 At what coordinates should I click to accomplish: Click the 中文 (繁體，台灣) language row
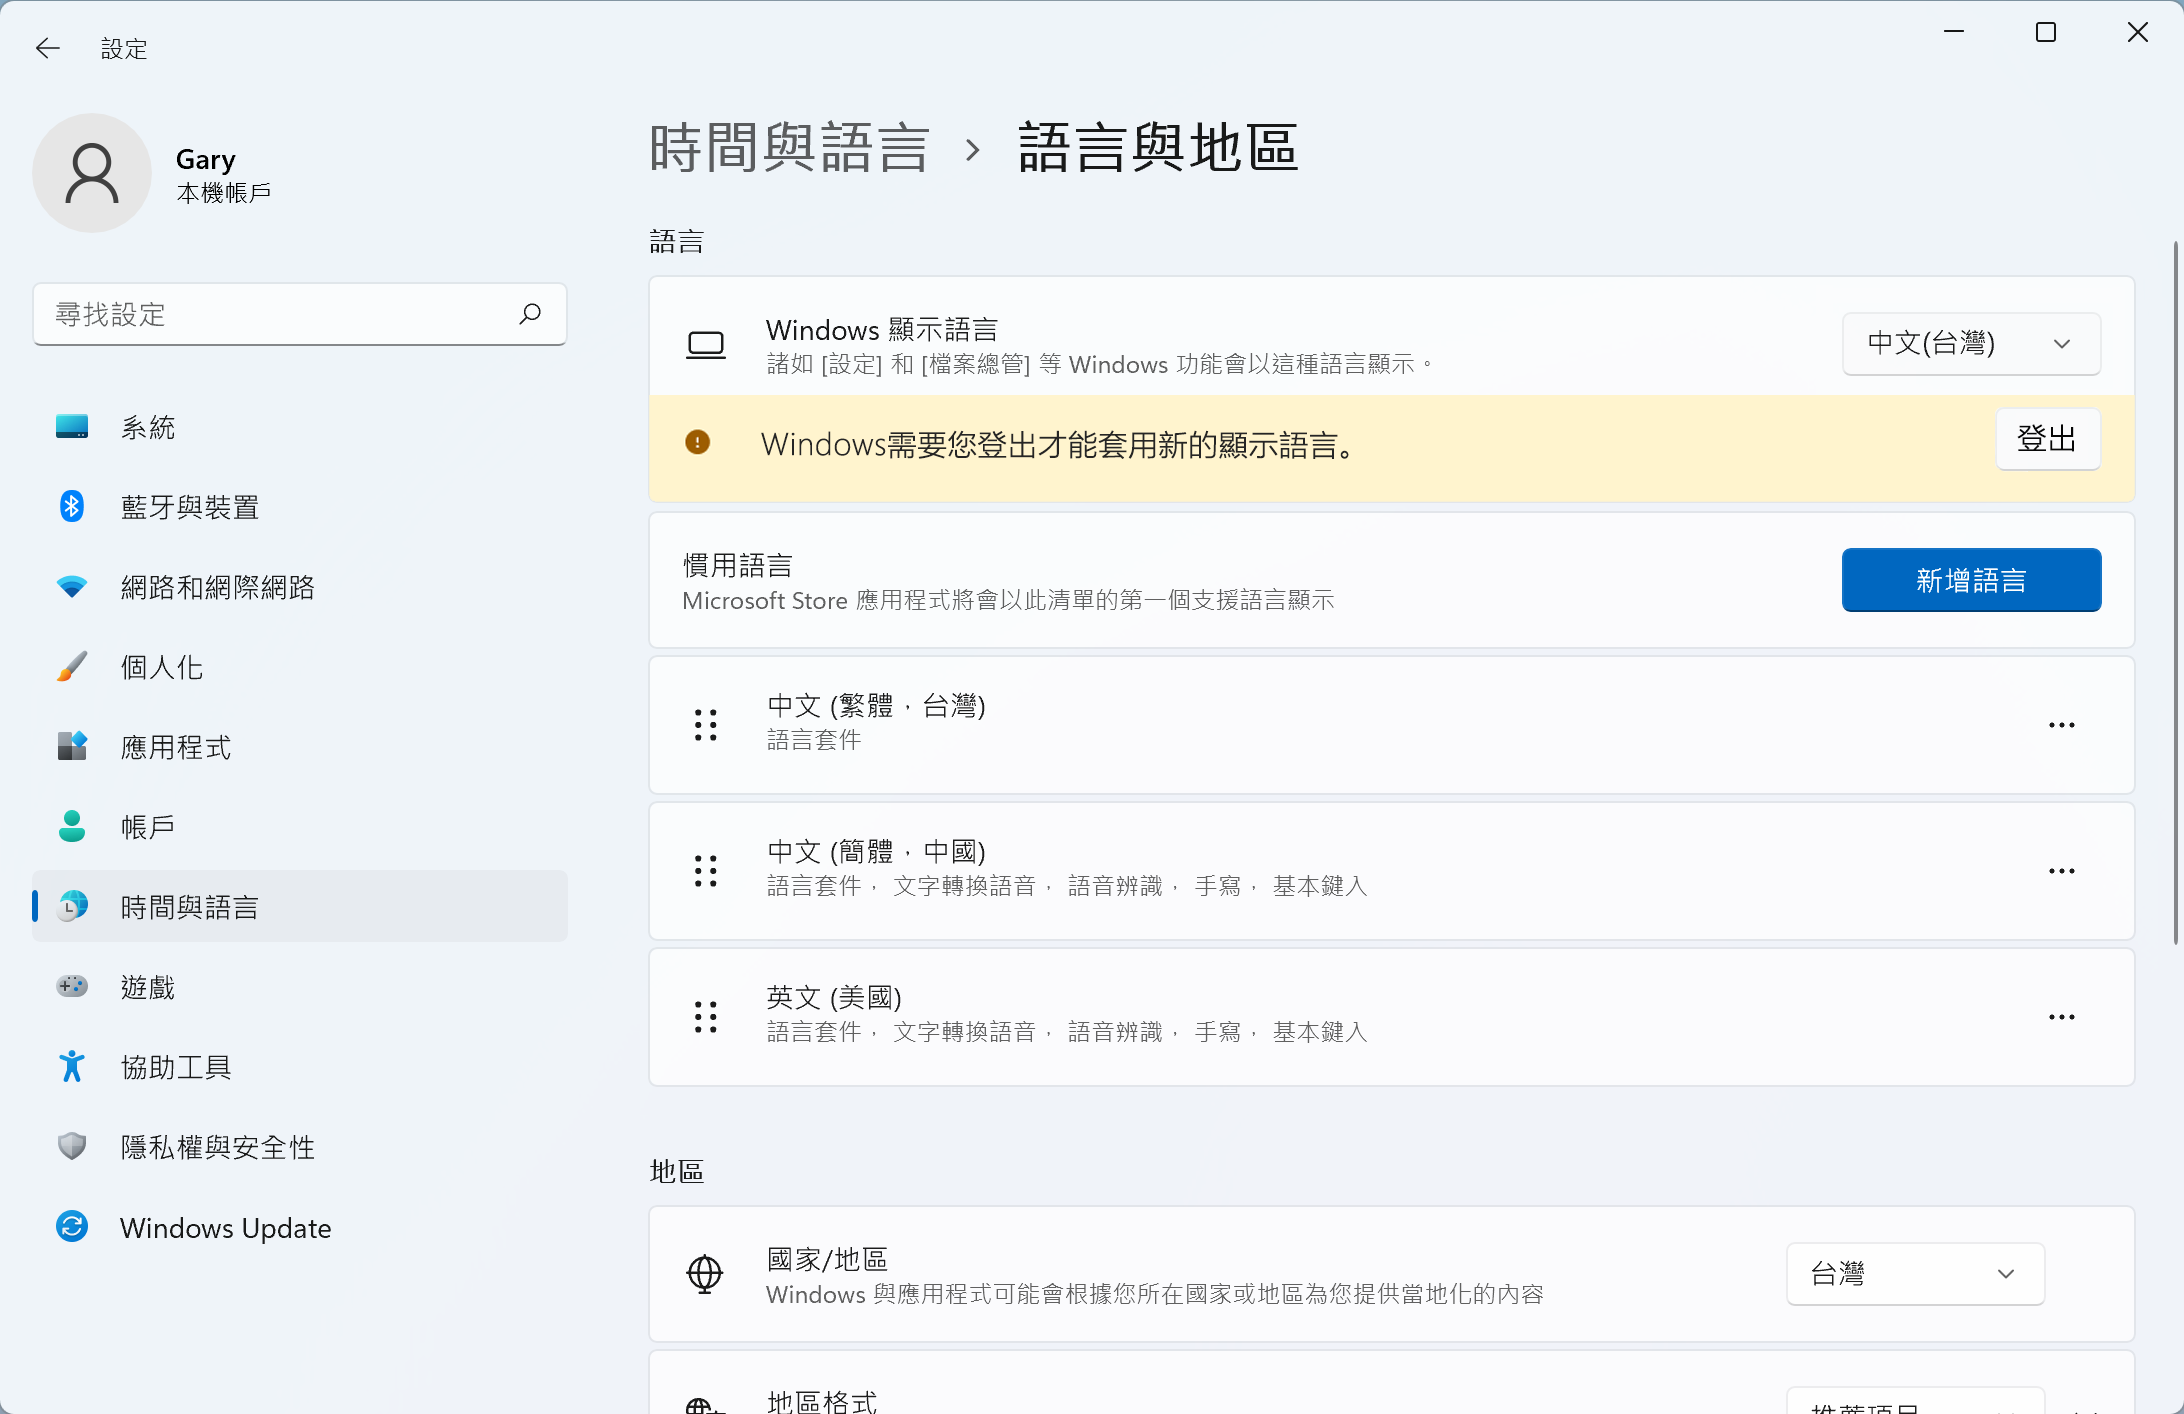1391,725
